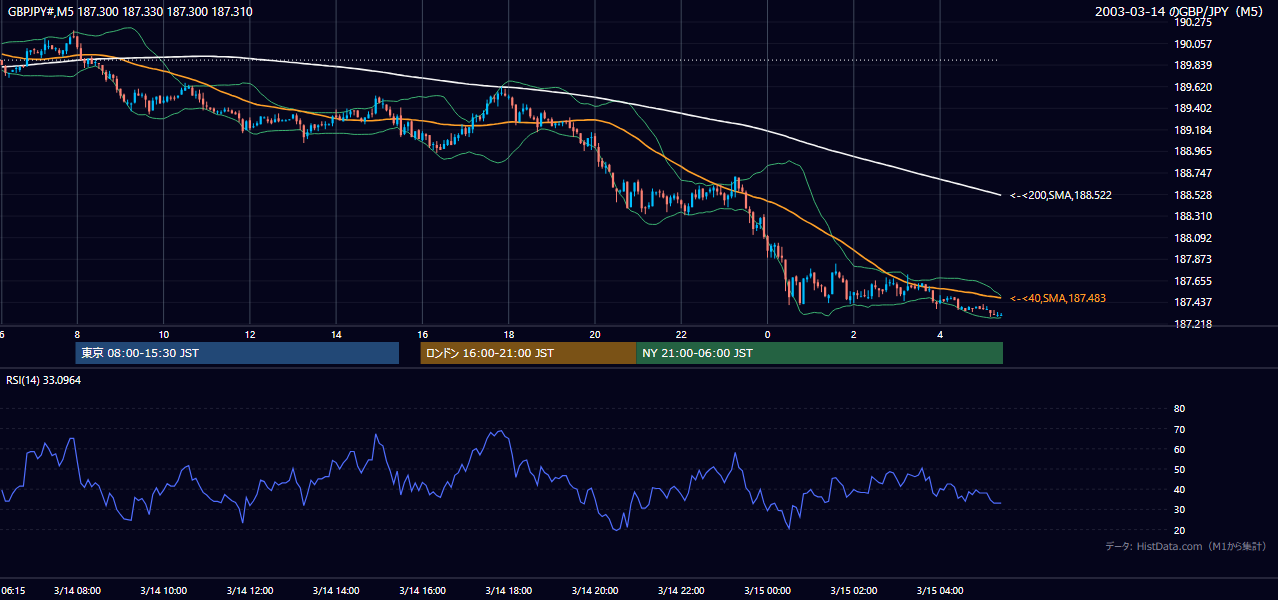This screenshot has height=600, width=1278.
Task: Click hour tick 16 under the price chart
Action: click(x=422, y=334)
